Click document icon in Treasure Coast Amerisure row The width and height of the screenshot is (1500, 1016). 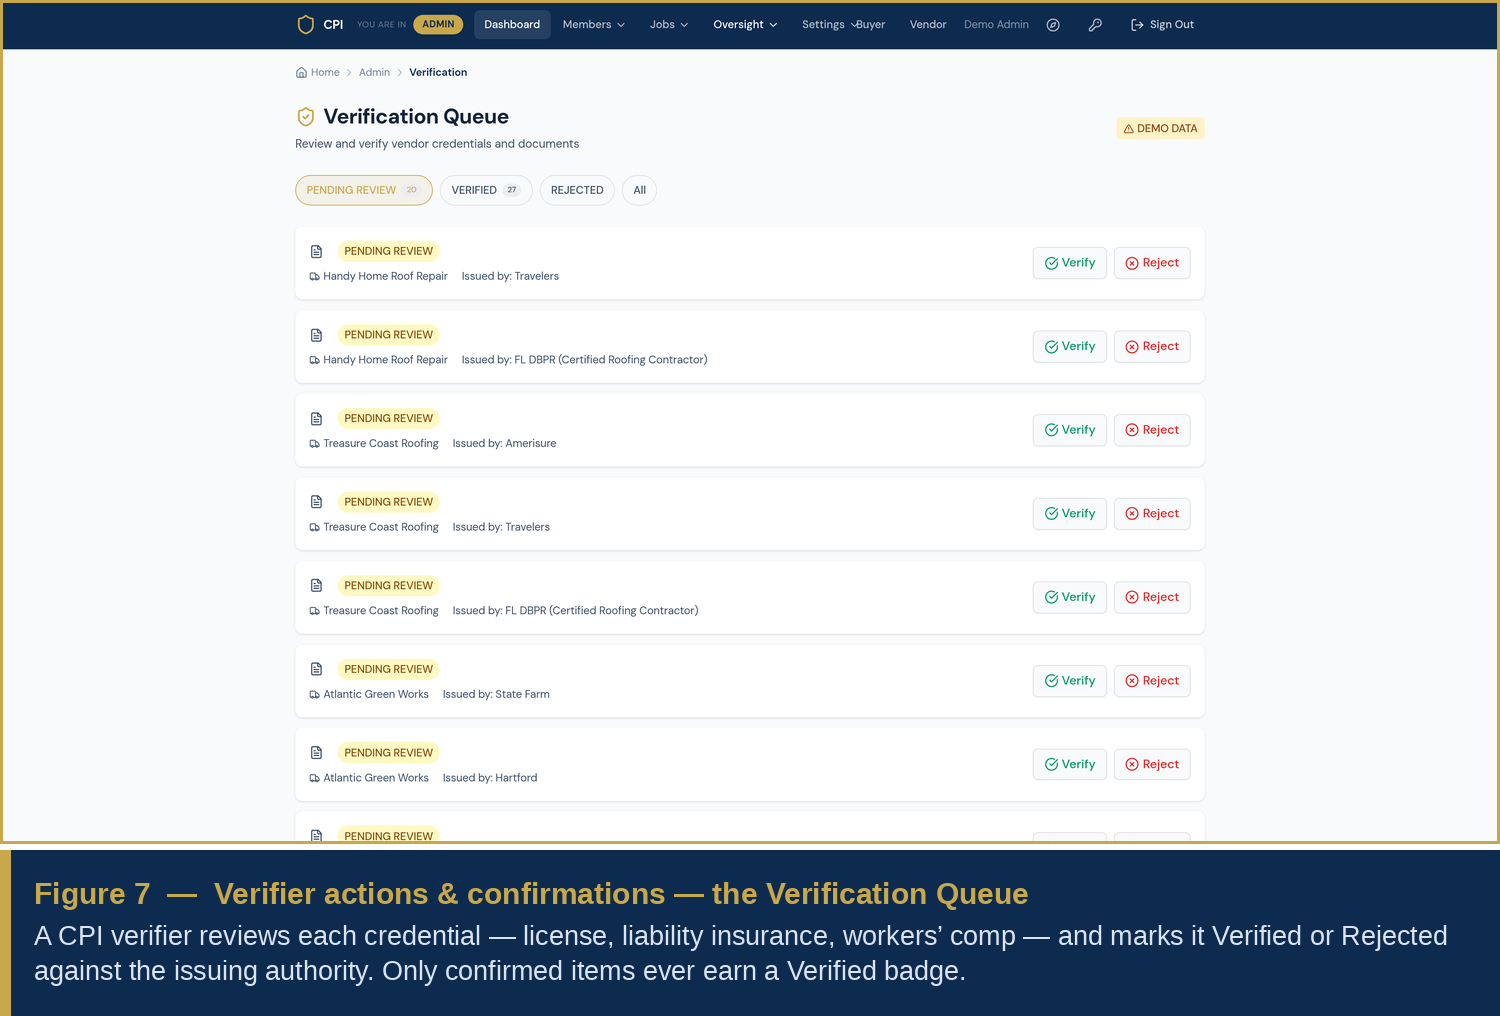click(316, 419)
